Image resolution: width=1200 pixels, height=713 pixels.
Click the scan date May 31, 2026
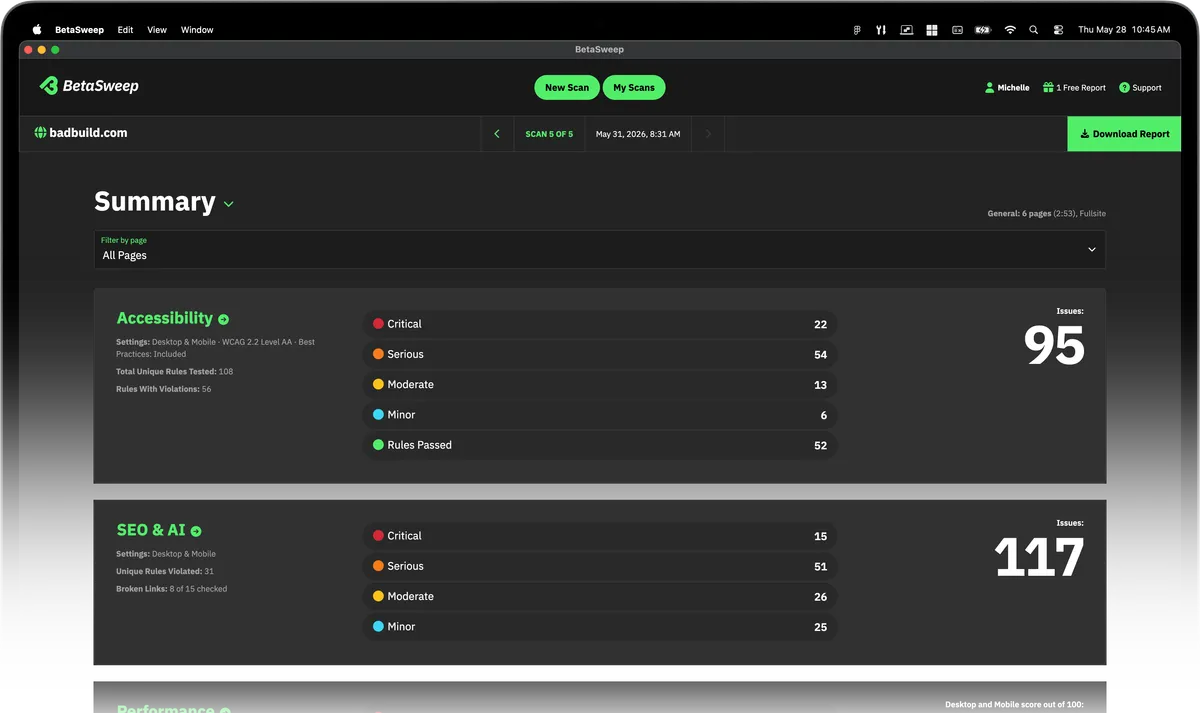click(638, 134)
